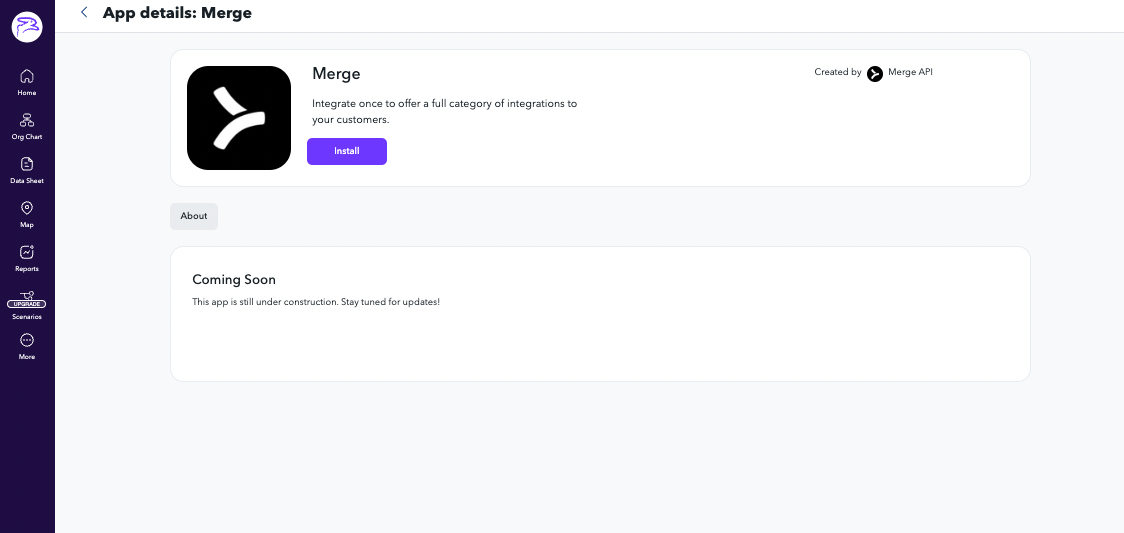This screenshot has height=533, width=1124.
Task: Click the company logo in the sidebar
Action: (27, 27)
